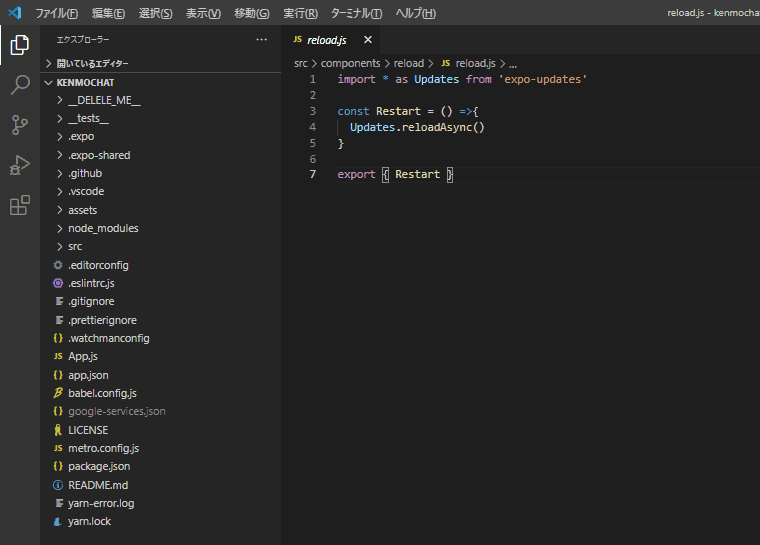Image resolution: width=760 pixels, height=545 pixels.
Task: Expand the __tests__ folder
Action: (60, 118)
